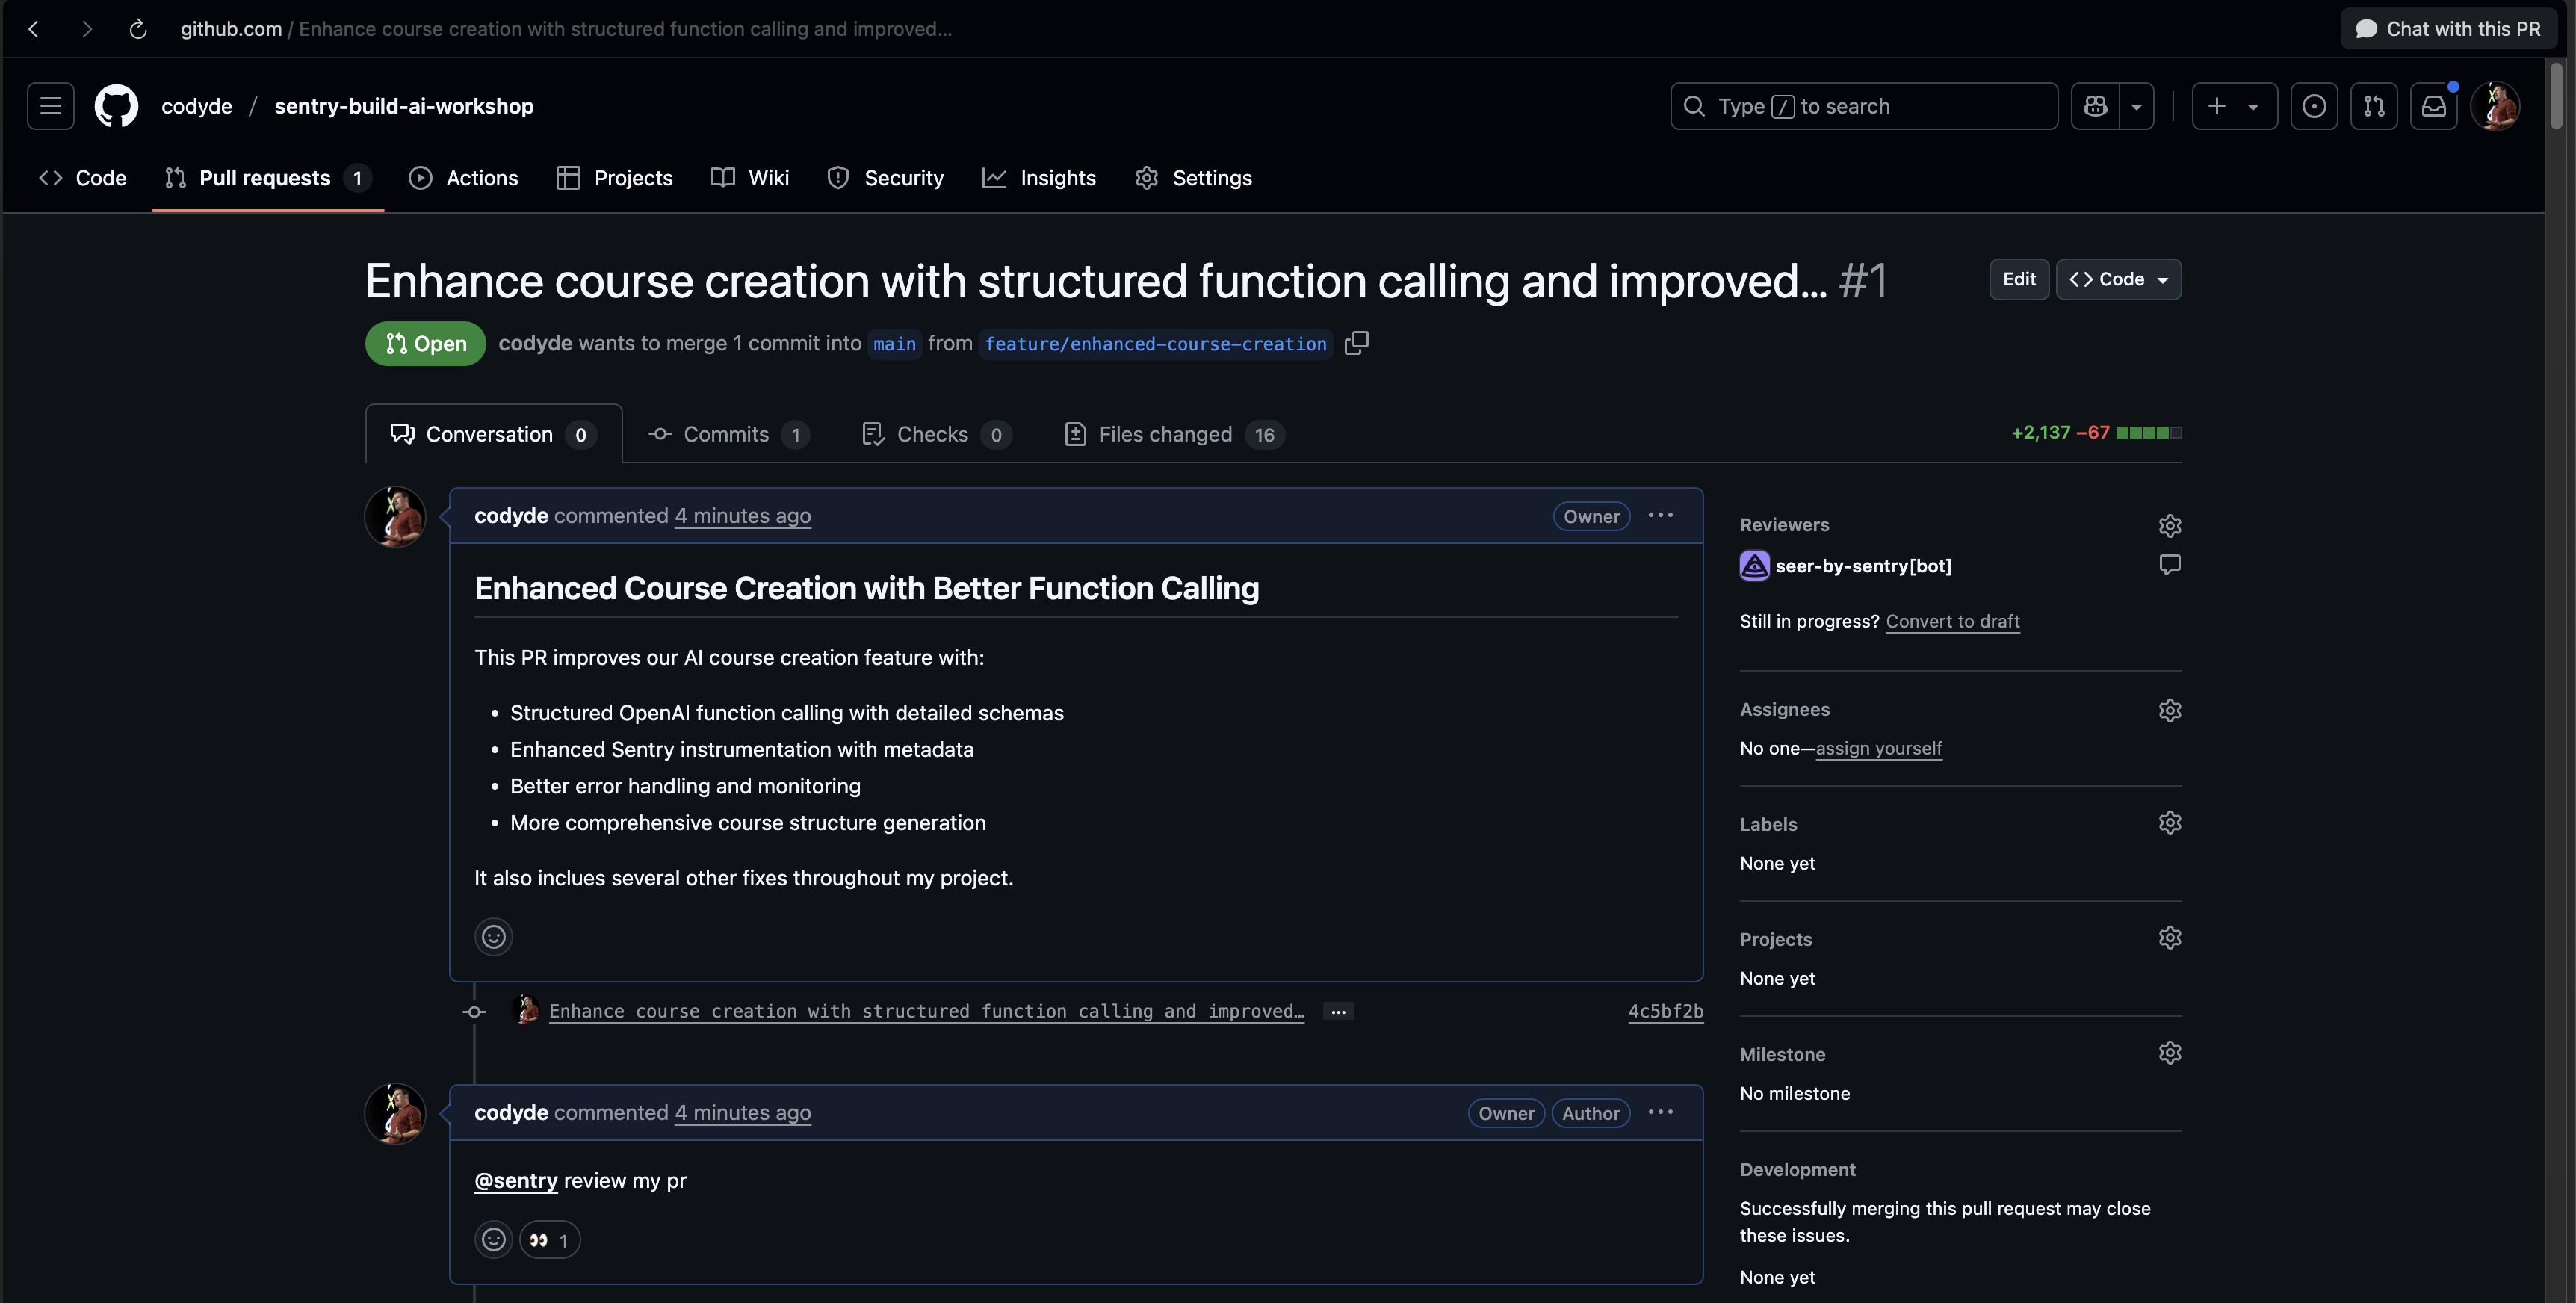Click the Edit title button
Image resolution: width=2576 pixels, height=1303 pixels.
2019,279
